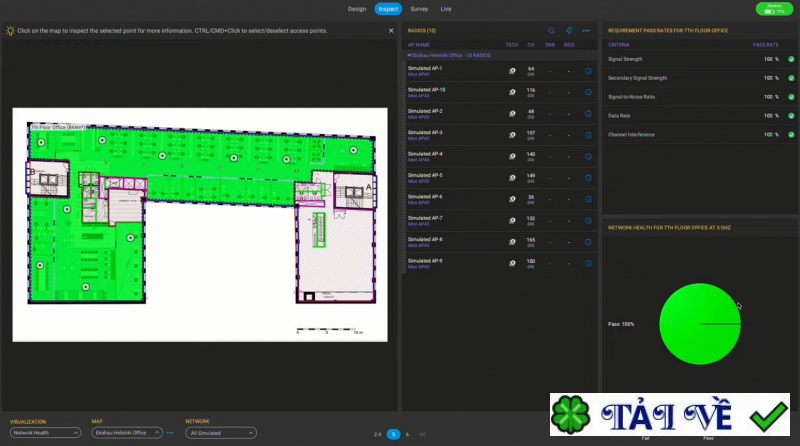This screenshot has width=800, height=446.
Task: Toggle the 2.4 GHz band
Action: click(378, 434)
